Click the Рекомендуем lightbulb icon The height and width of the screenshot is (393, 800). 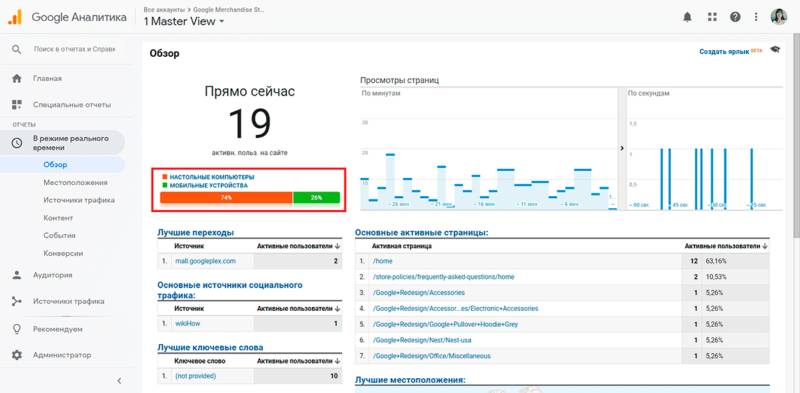click(x=17, y=329)
